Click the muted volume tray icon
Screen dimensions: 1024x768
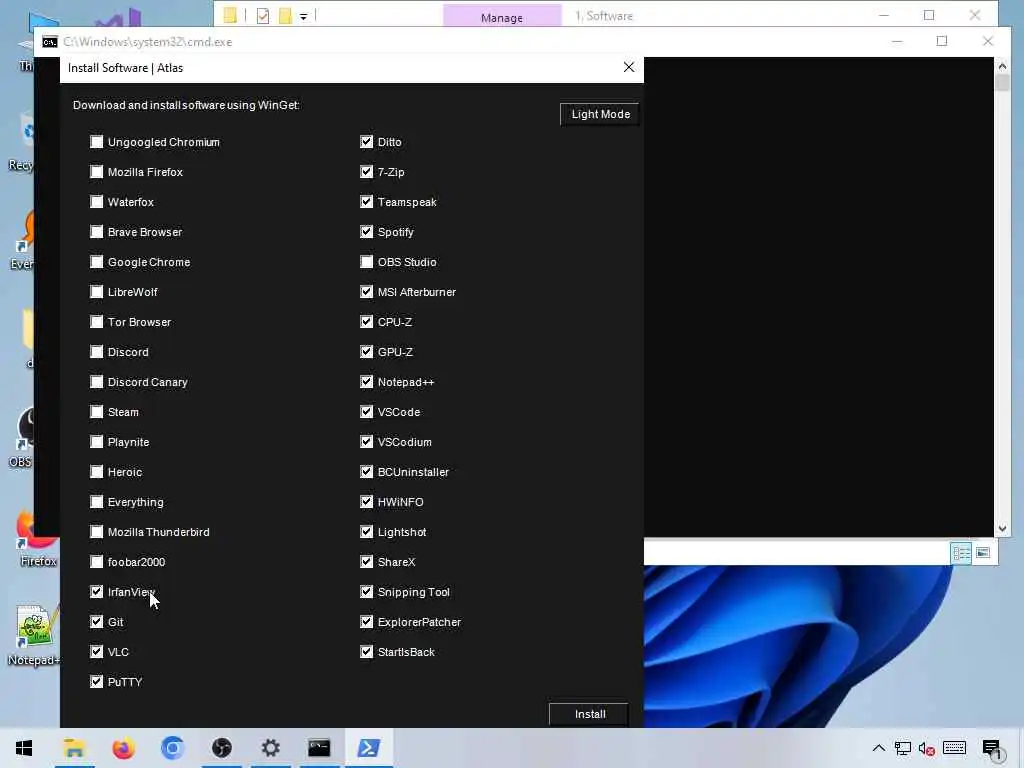tap(926, 748)
